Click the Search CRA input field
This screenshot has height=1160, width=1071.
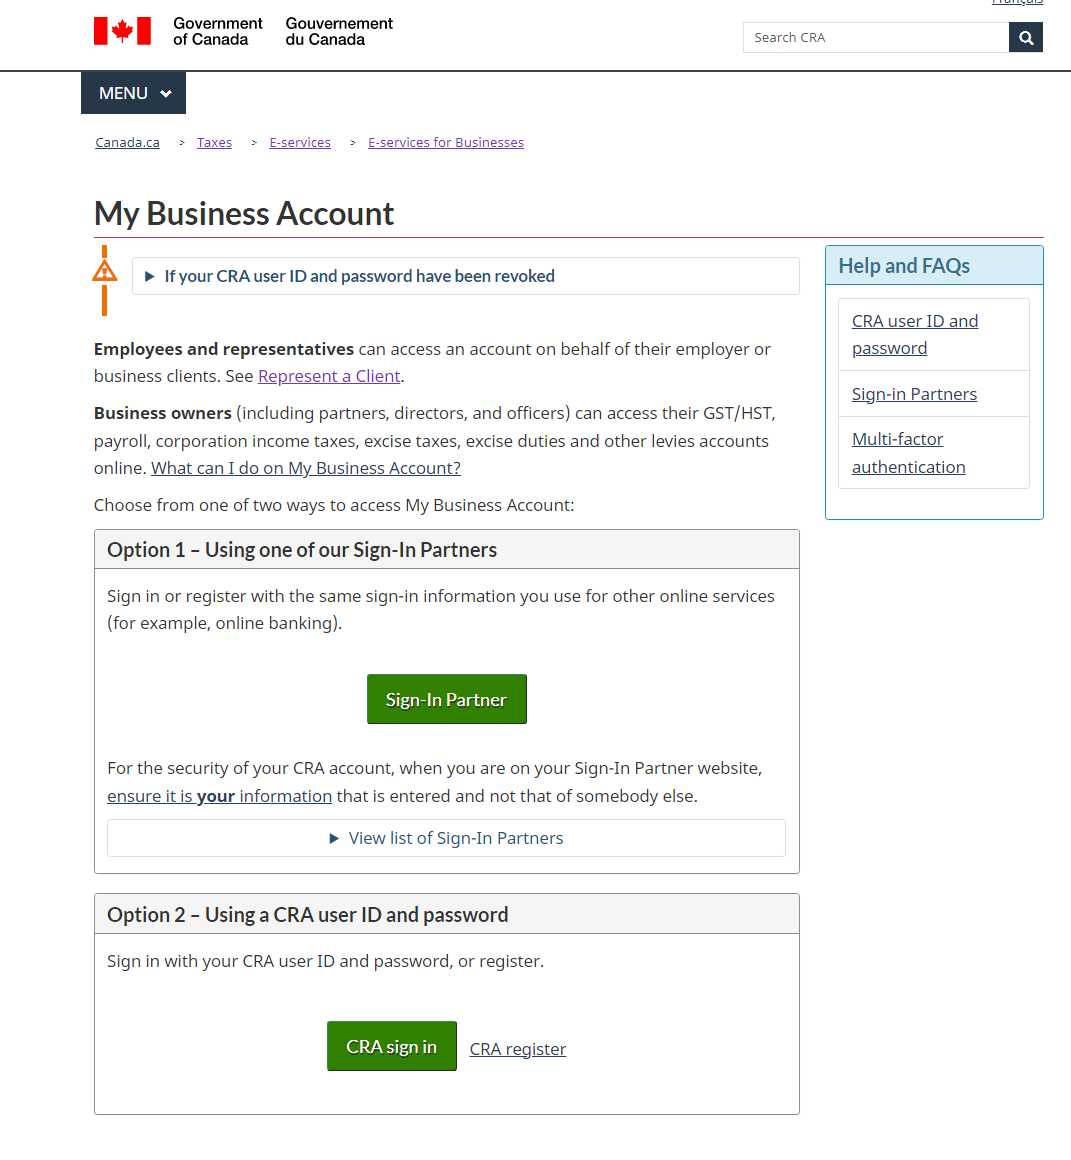coord(876,38)
